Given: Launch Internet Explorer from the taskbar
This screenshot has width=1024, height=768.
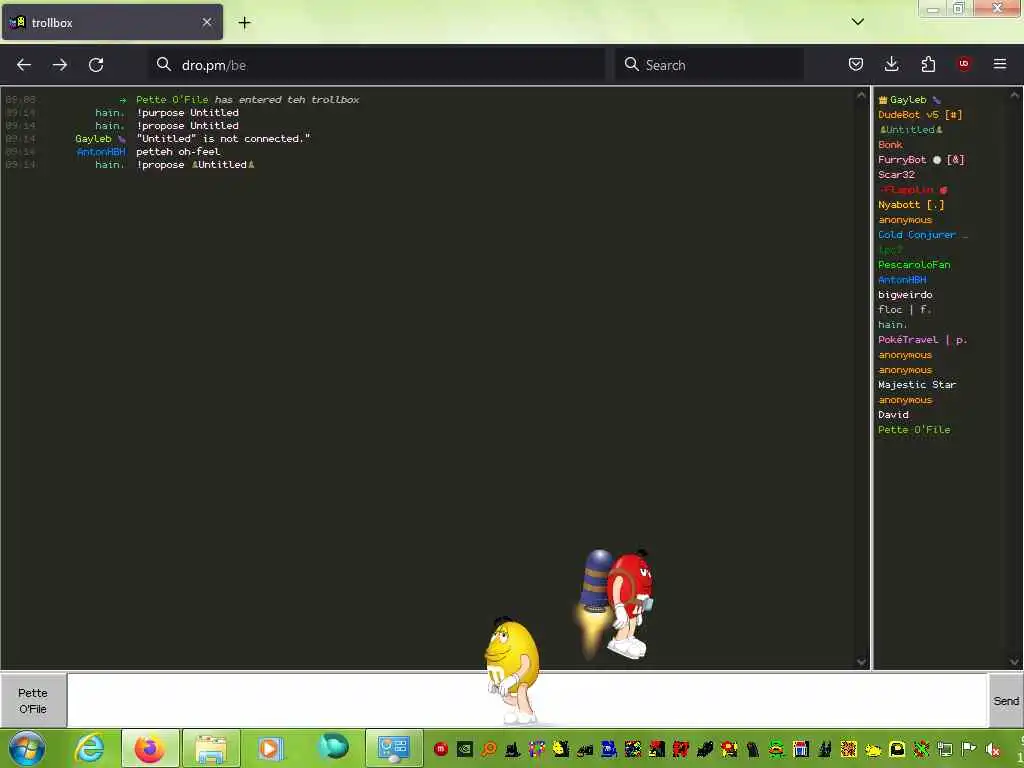Looking at the screenshot, I should tap(89, 748).
